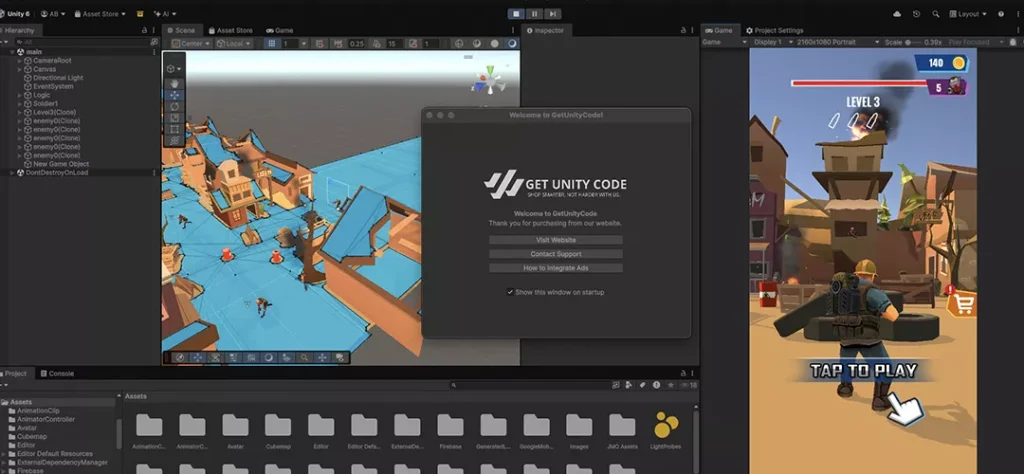Click the Visit Website button
The image size is (1024, 474).
coord(556,240)
